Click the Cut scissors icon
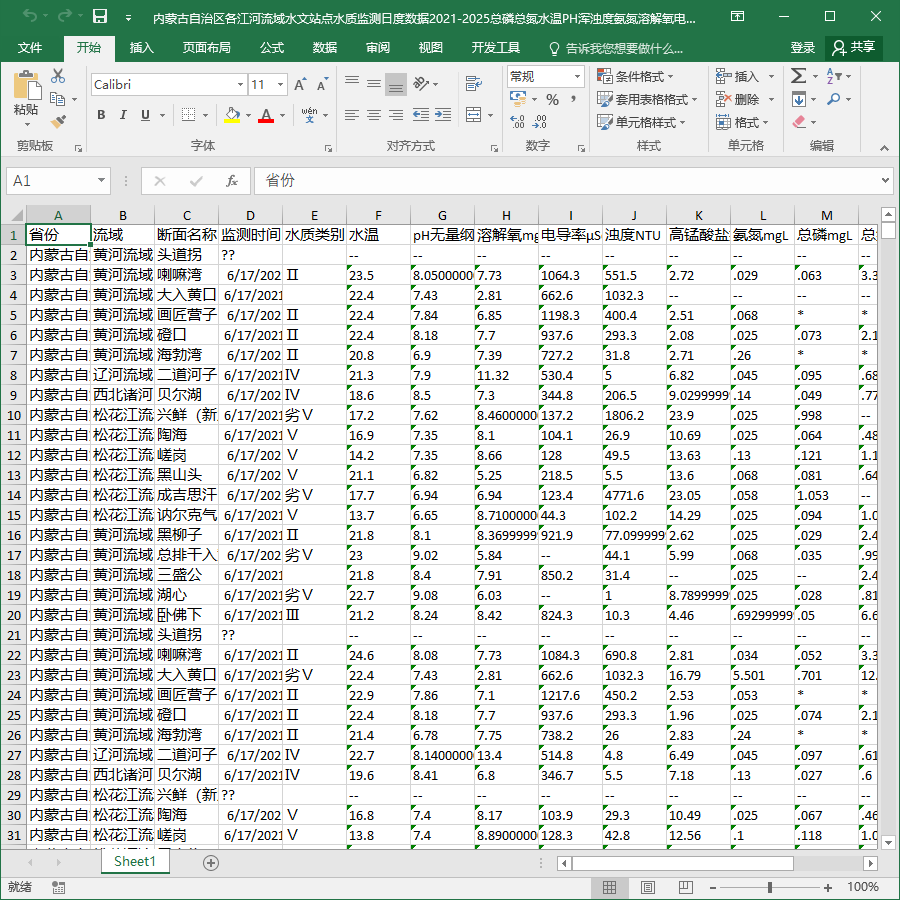This screenshot has height=900, width=900. point(58,76)
